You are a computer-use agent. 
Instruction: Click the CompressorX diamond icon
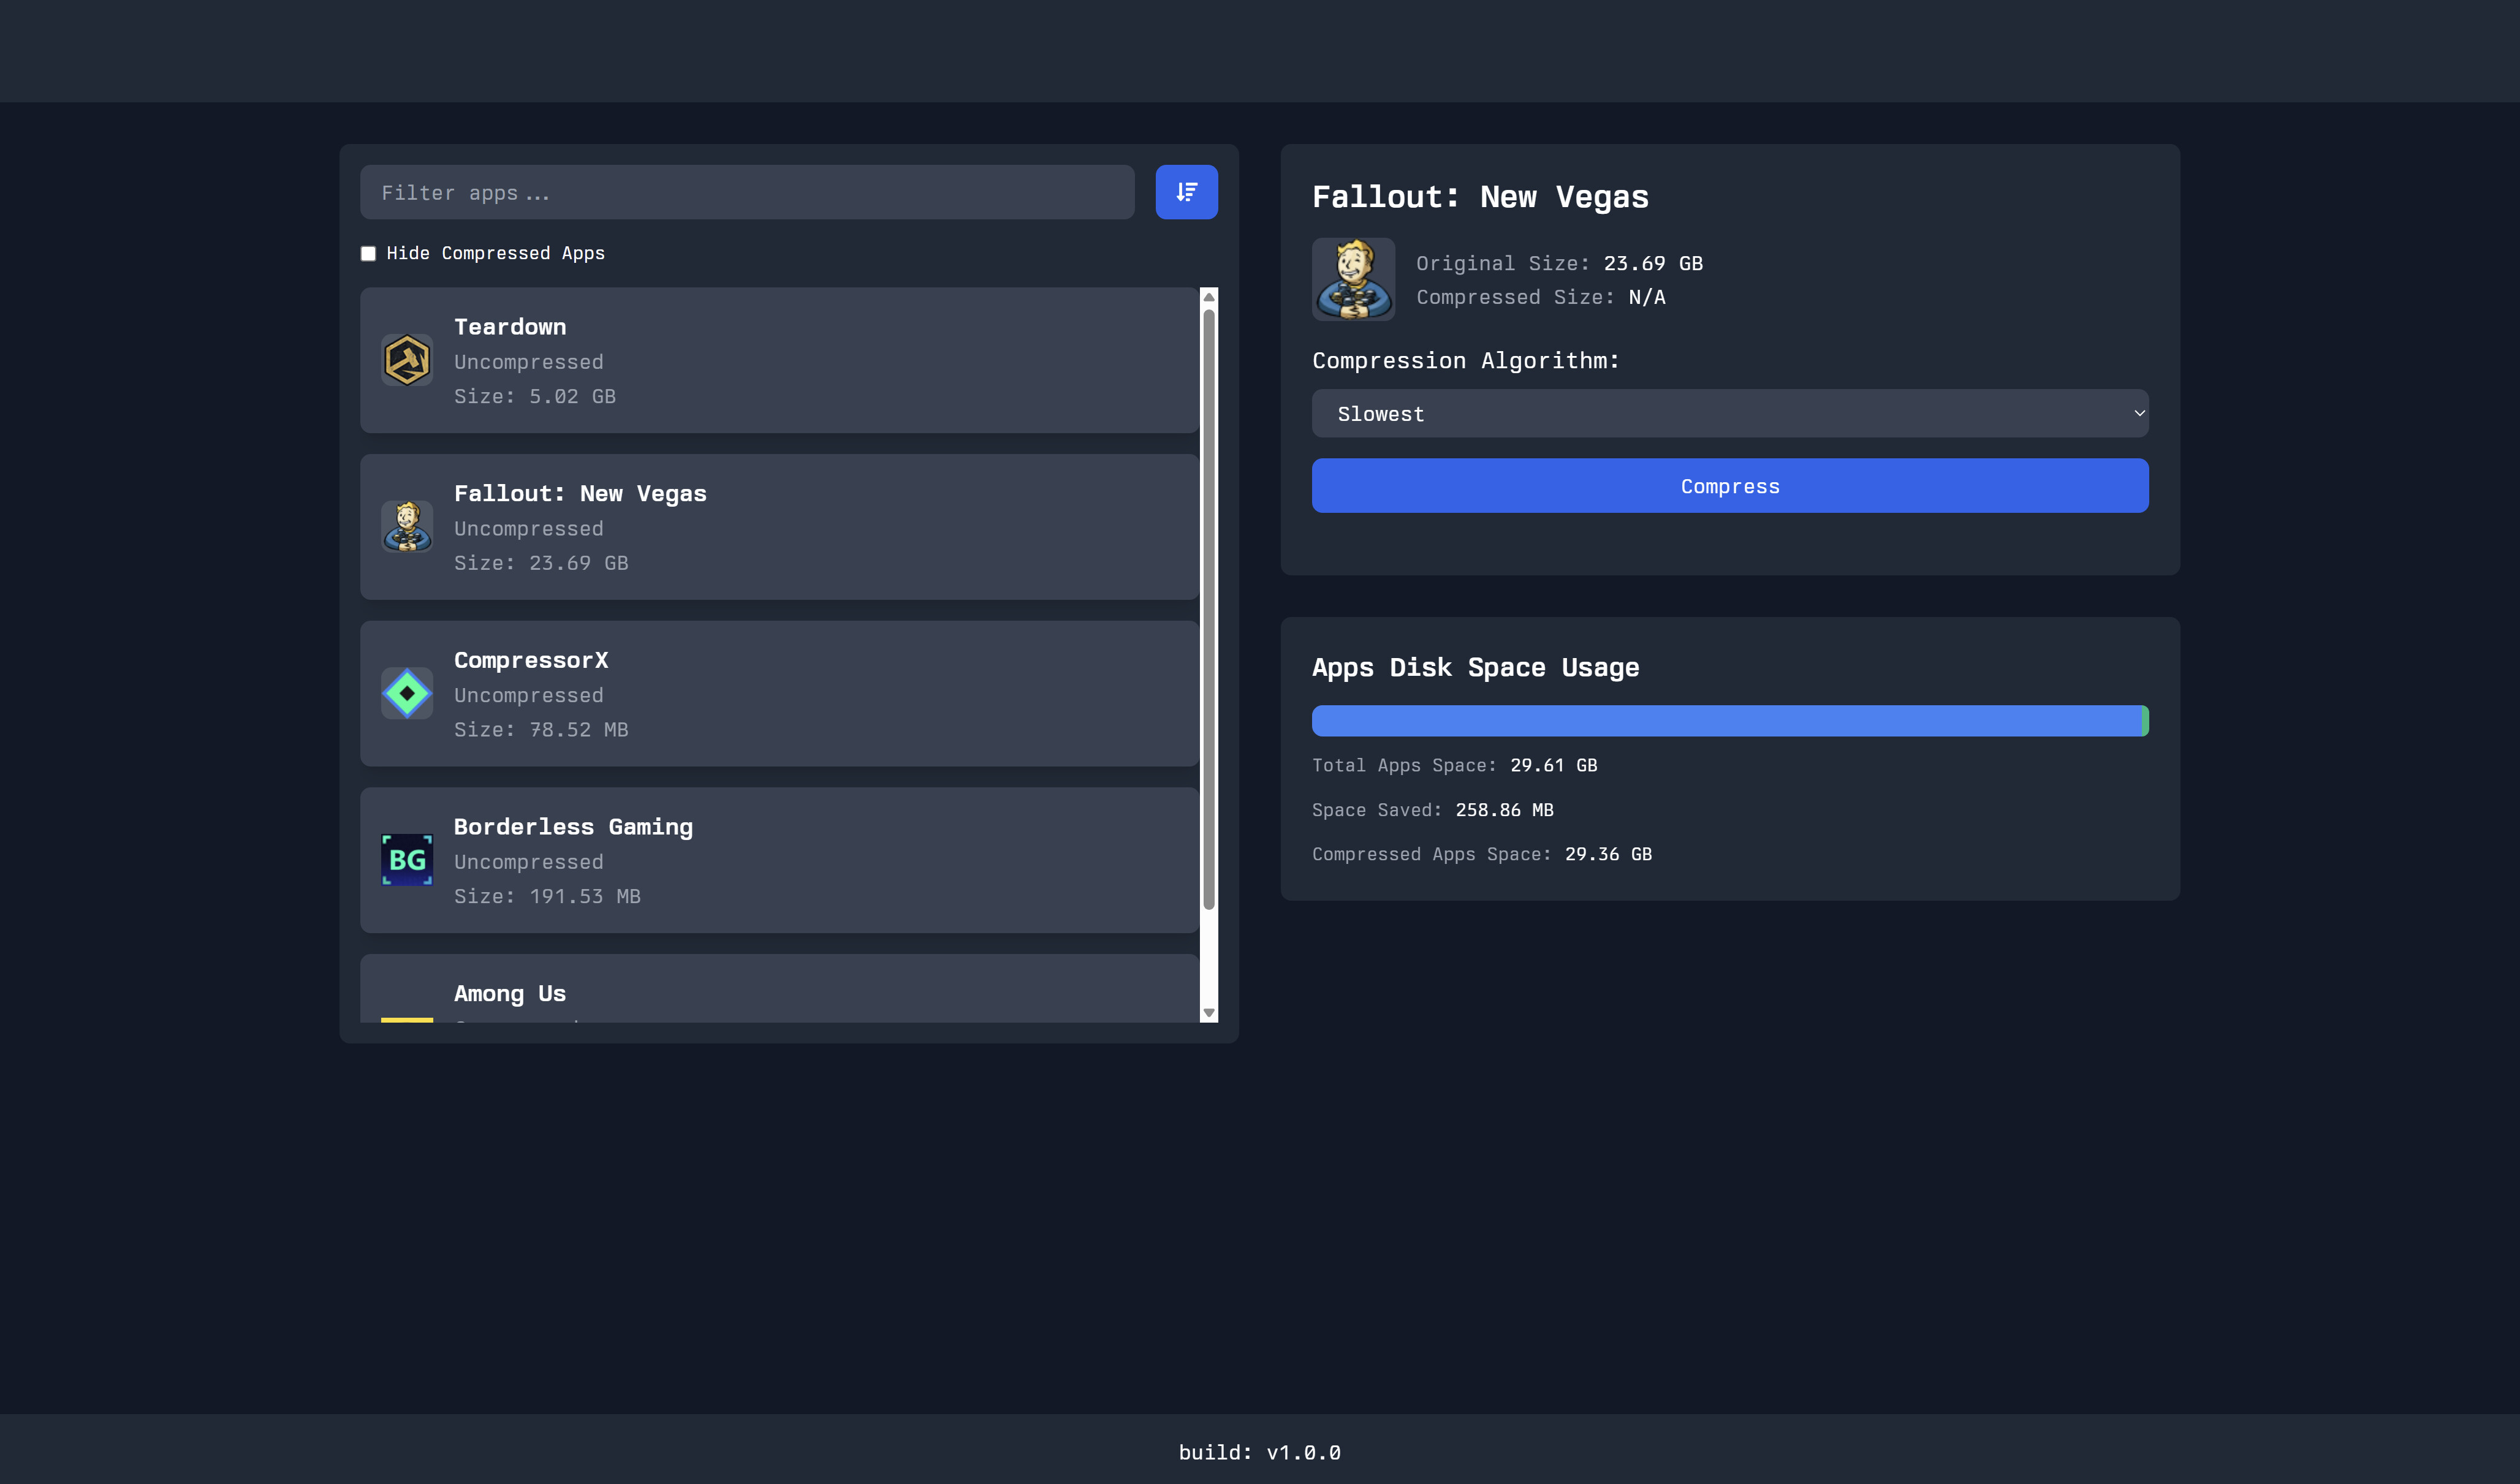pyautogui.click(x=407, y=692)
